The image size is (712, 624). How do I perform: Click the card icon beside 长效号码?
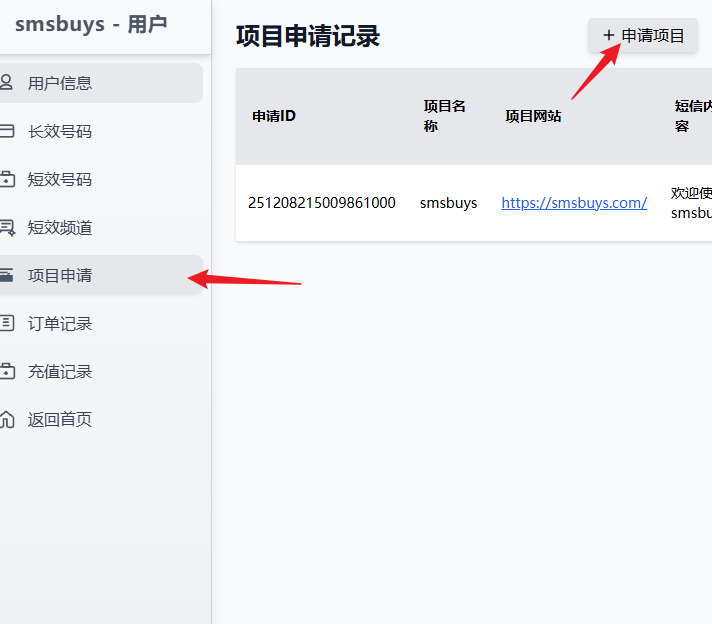(6, 131)
